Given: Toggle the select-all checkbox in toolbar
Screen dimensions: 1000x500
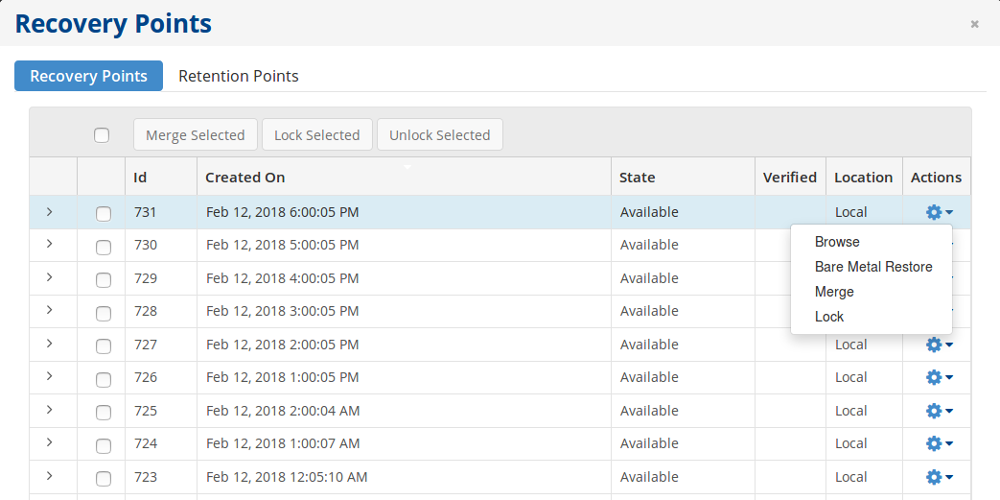Looking at the screenshot, I should (x=101, y=135).
